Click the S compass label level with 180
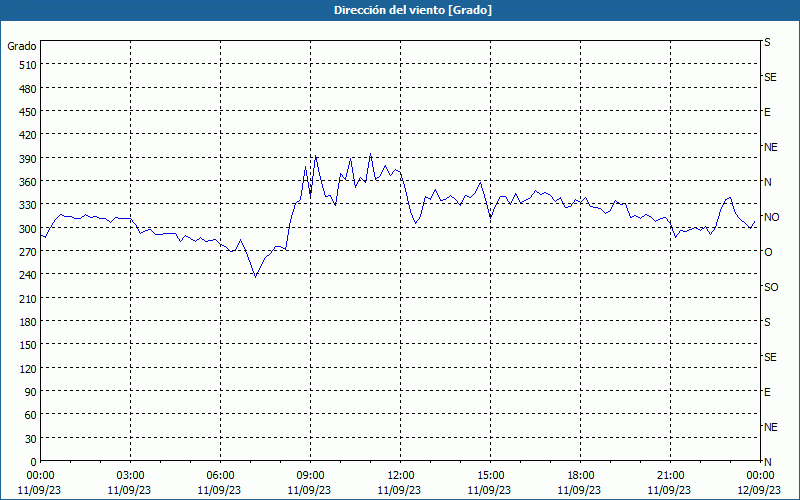 767,322
